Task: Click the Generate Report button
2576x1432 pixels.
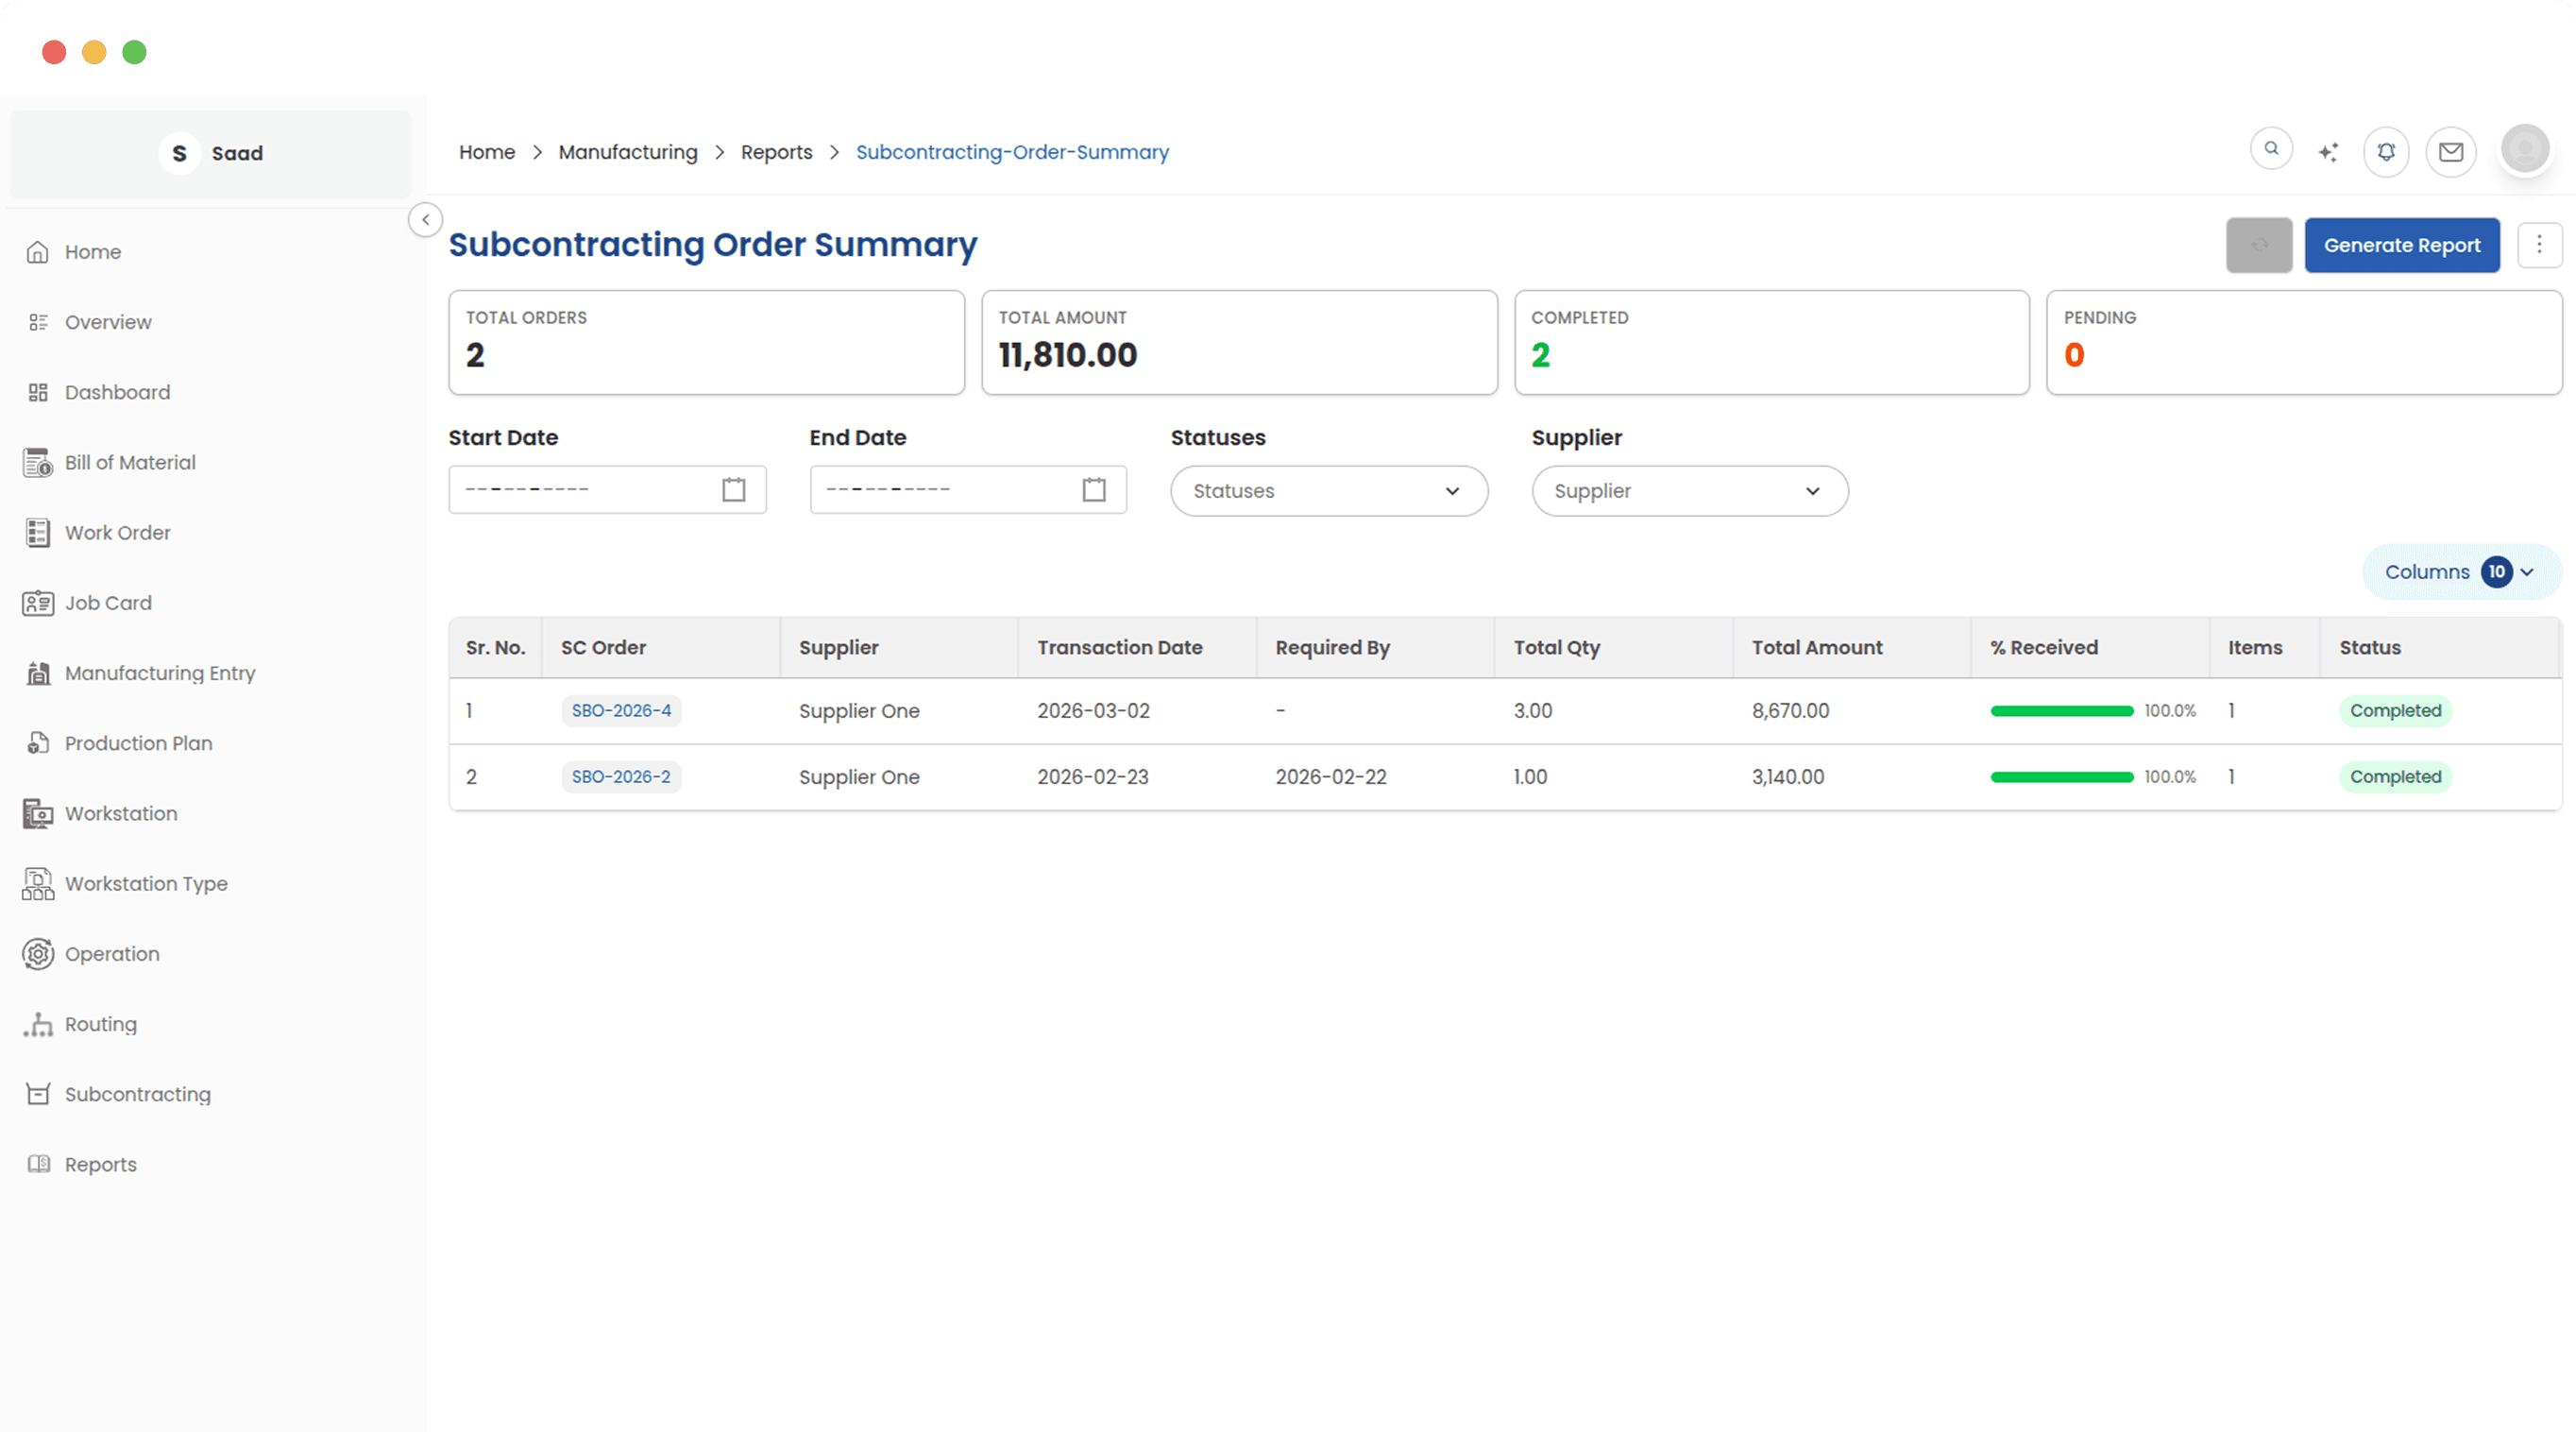Action: [x=2401, y=245]
